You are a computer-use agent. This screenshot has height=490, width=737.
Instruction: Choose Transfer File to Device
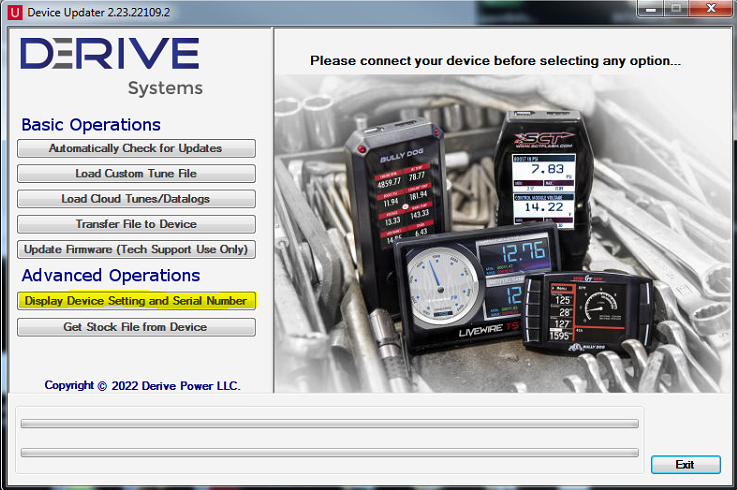136,224
